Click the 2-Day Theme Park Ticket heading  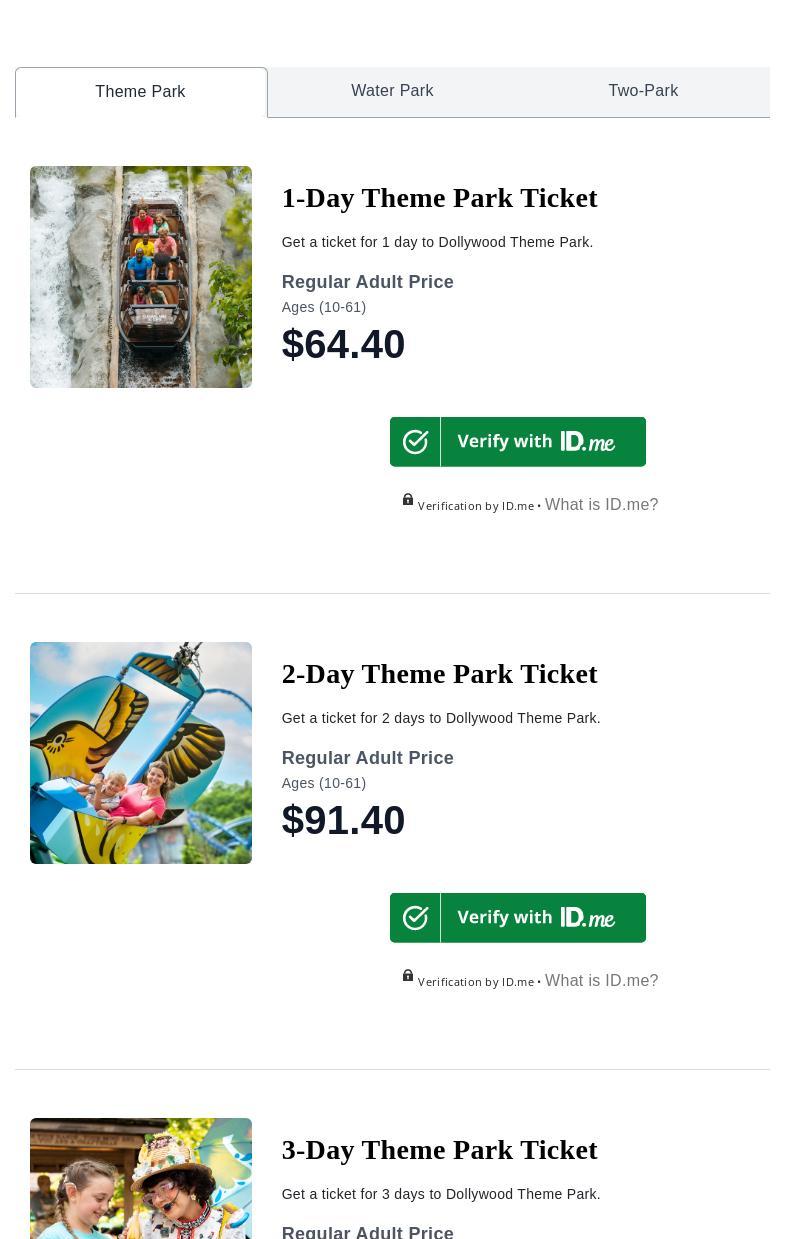[439, 674]
